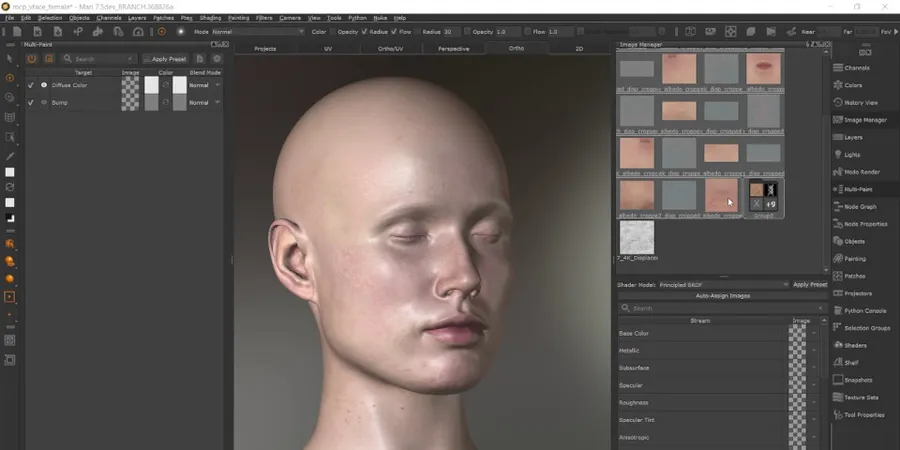Screen dimensions: 900x450
Task: Click the power icon in Multi-Paint panel
Action: (32, 59)
